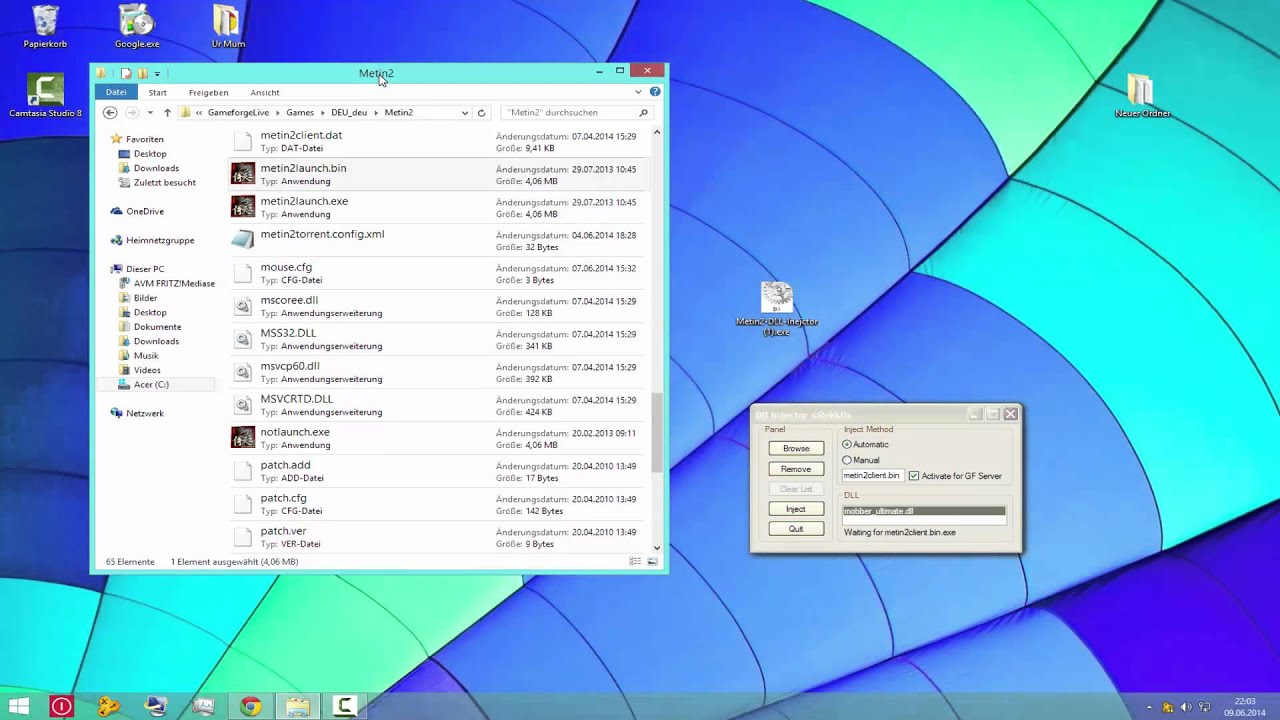Screen dimensions: 1280x720
Task: Click the Explorer forward arrow button
Action: click(x=131, y=113)
